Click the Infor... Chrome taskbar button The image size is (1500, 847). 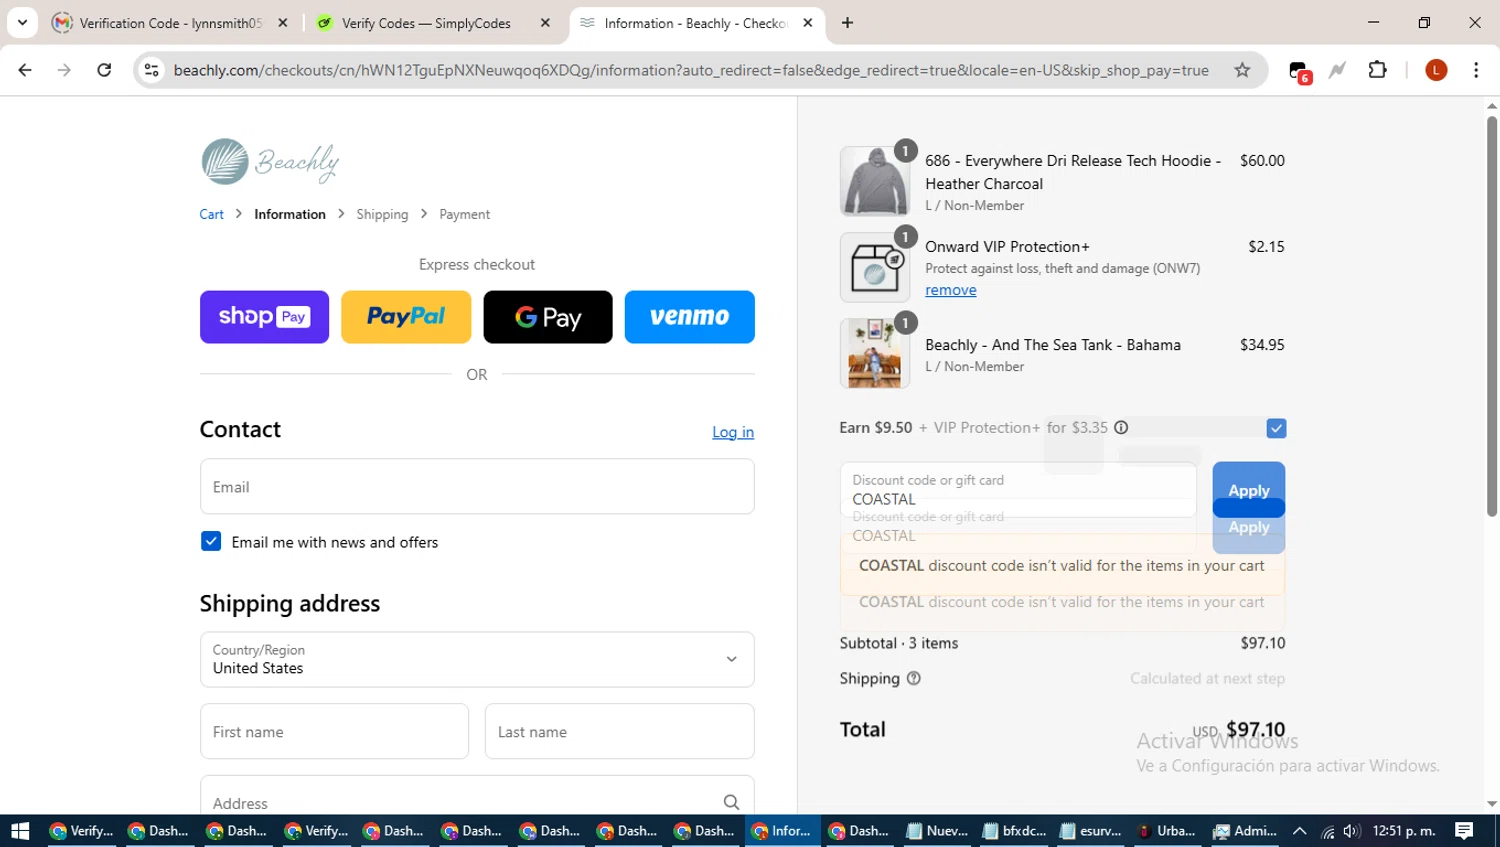pos(781,831)
